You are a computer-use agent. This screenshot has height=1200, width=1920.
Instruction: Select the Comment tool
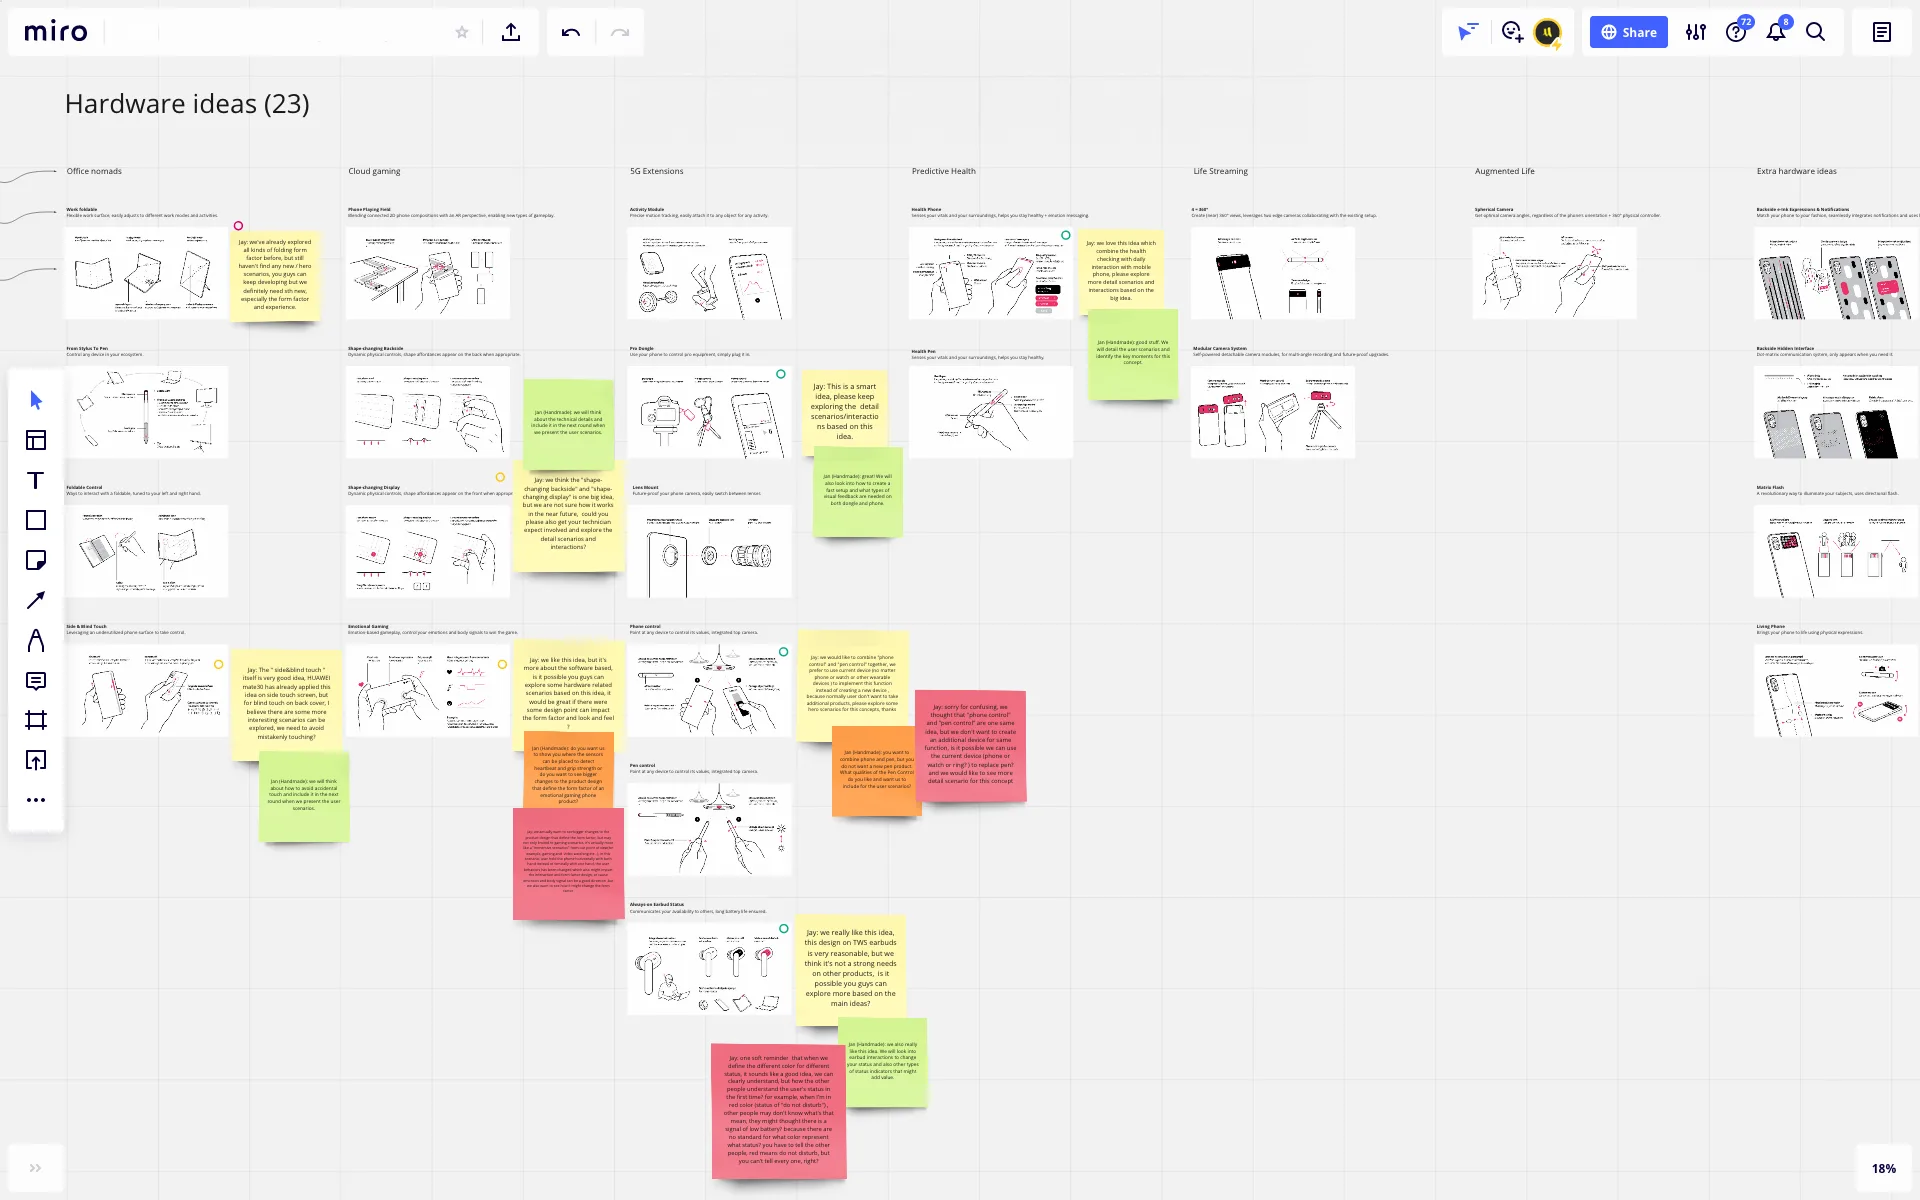click(x=36, y=680)
